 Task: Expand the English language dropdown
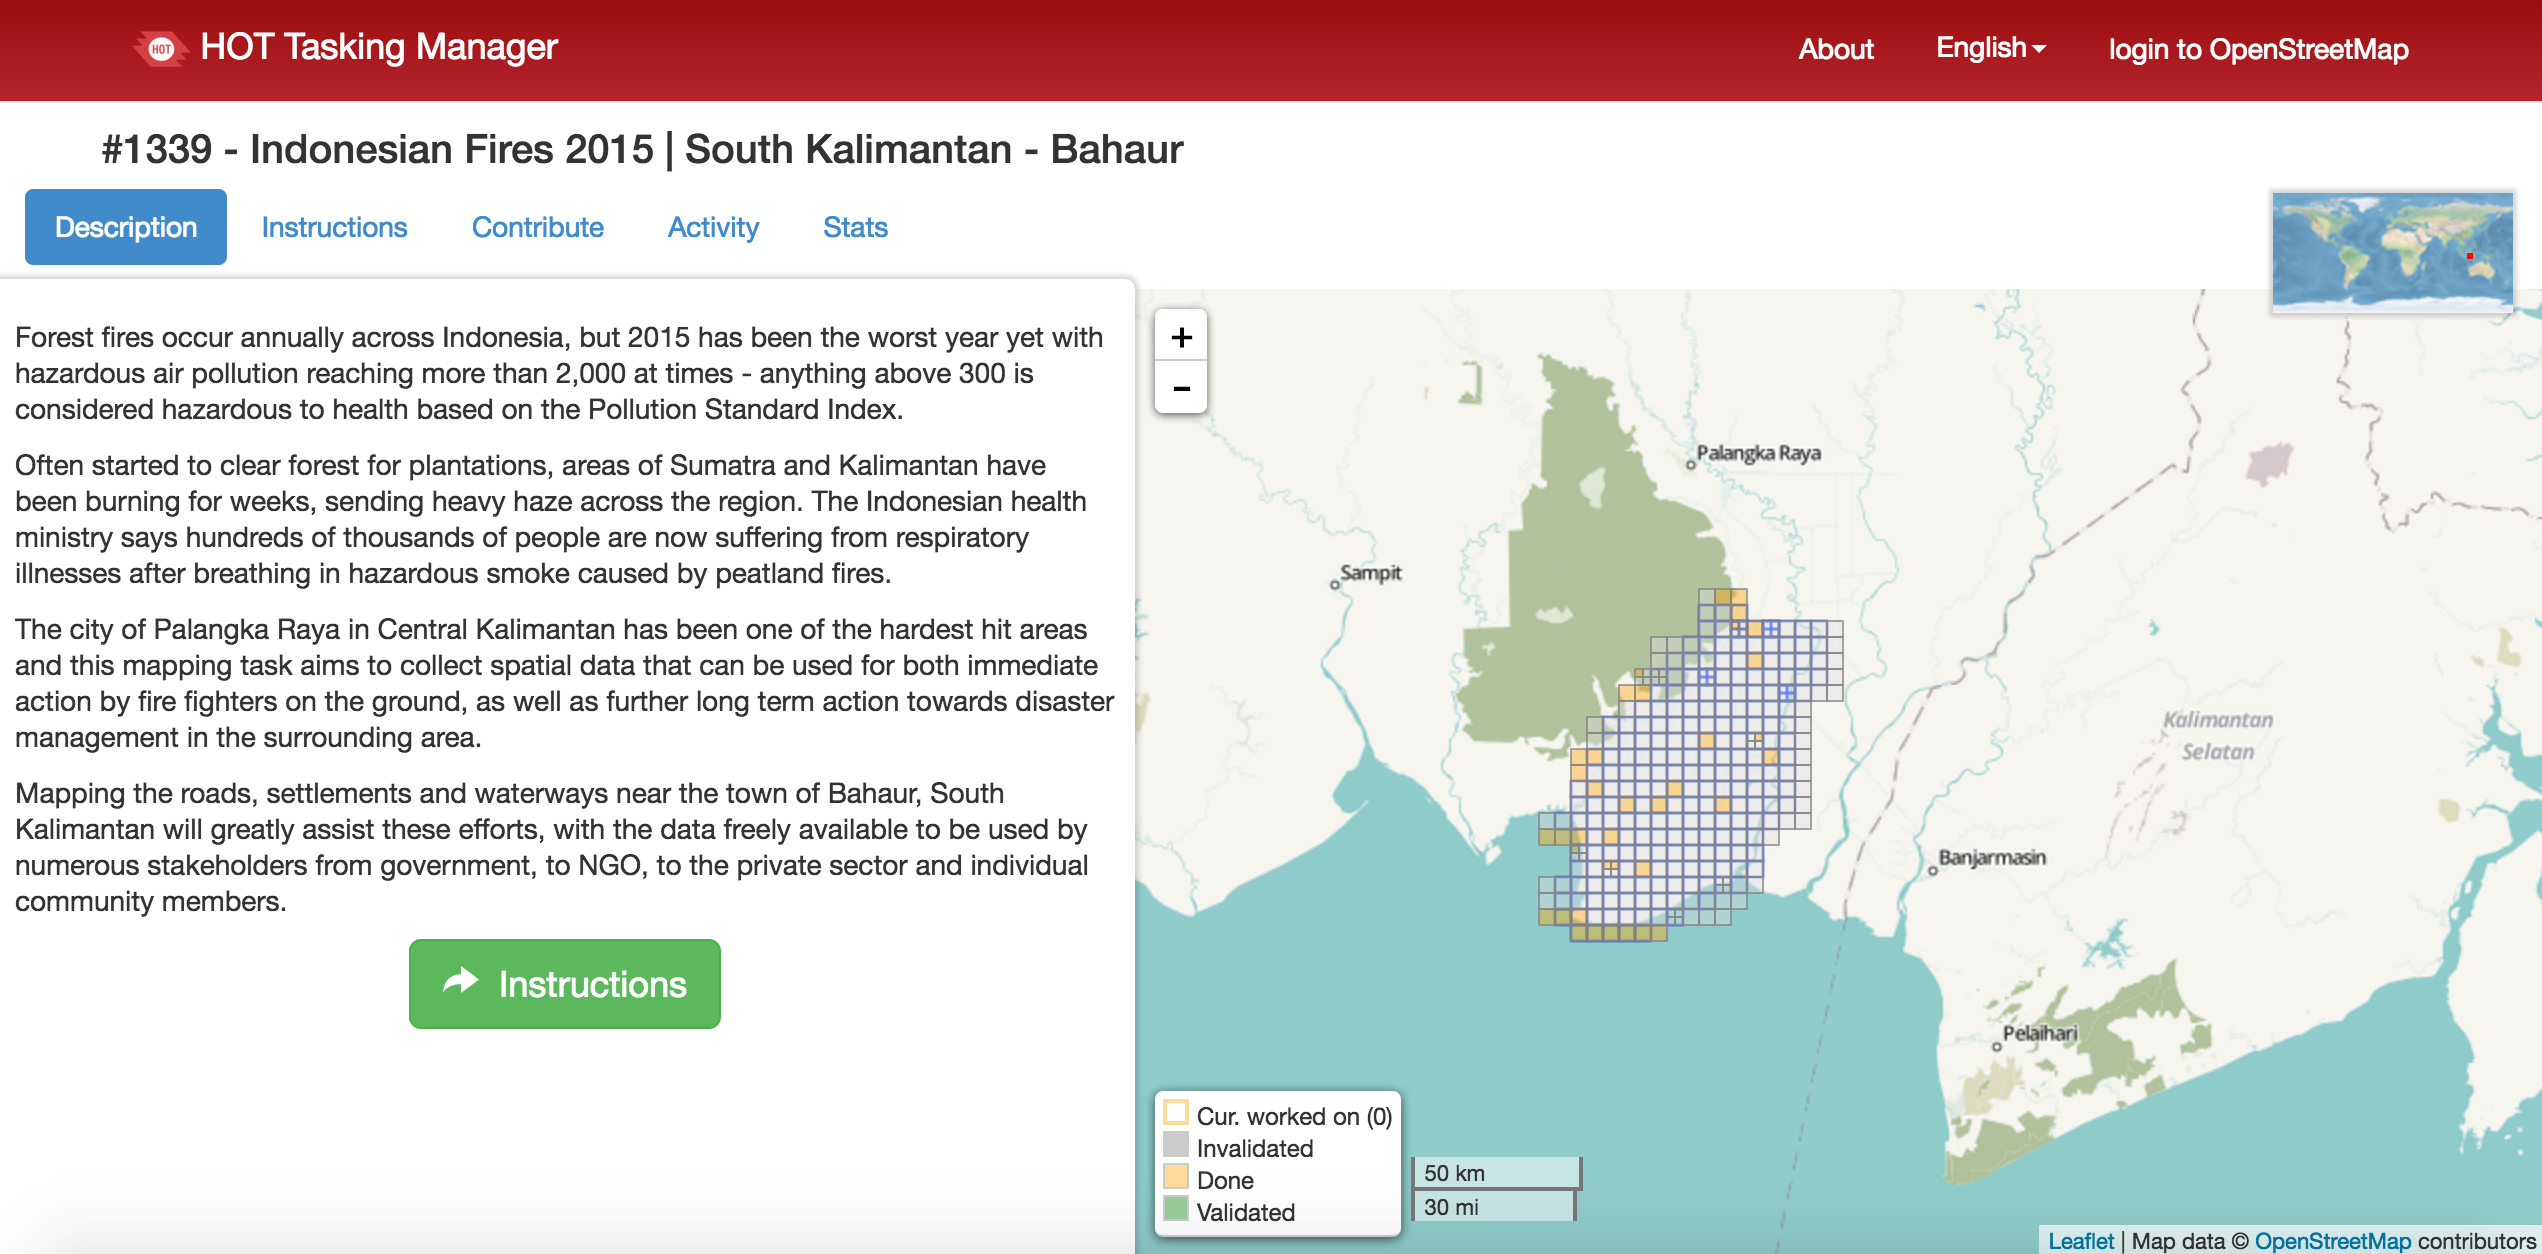click(1990, 48)
